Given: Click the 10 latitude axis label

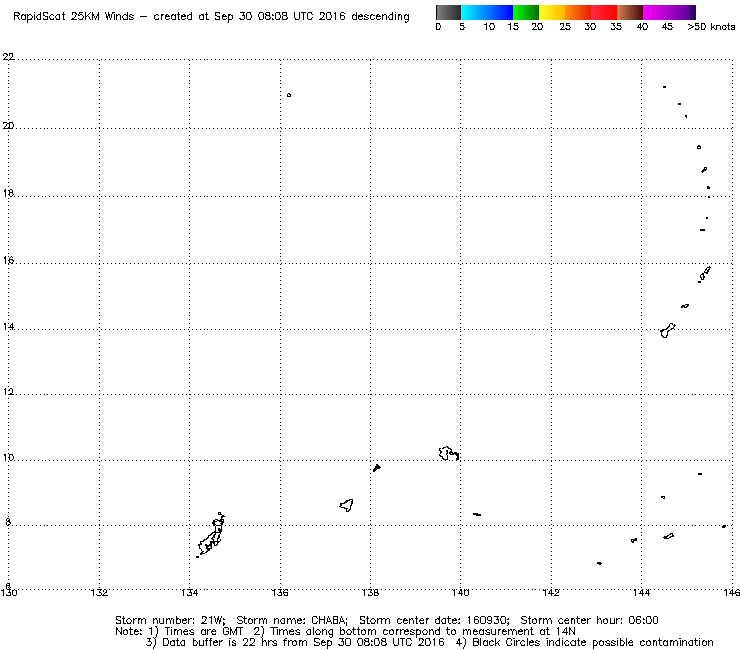Looking at the screenshot, I should 8,457.
